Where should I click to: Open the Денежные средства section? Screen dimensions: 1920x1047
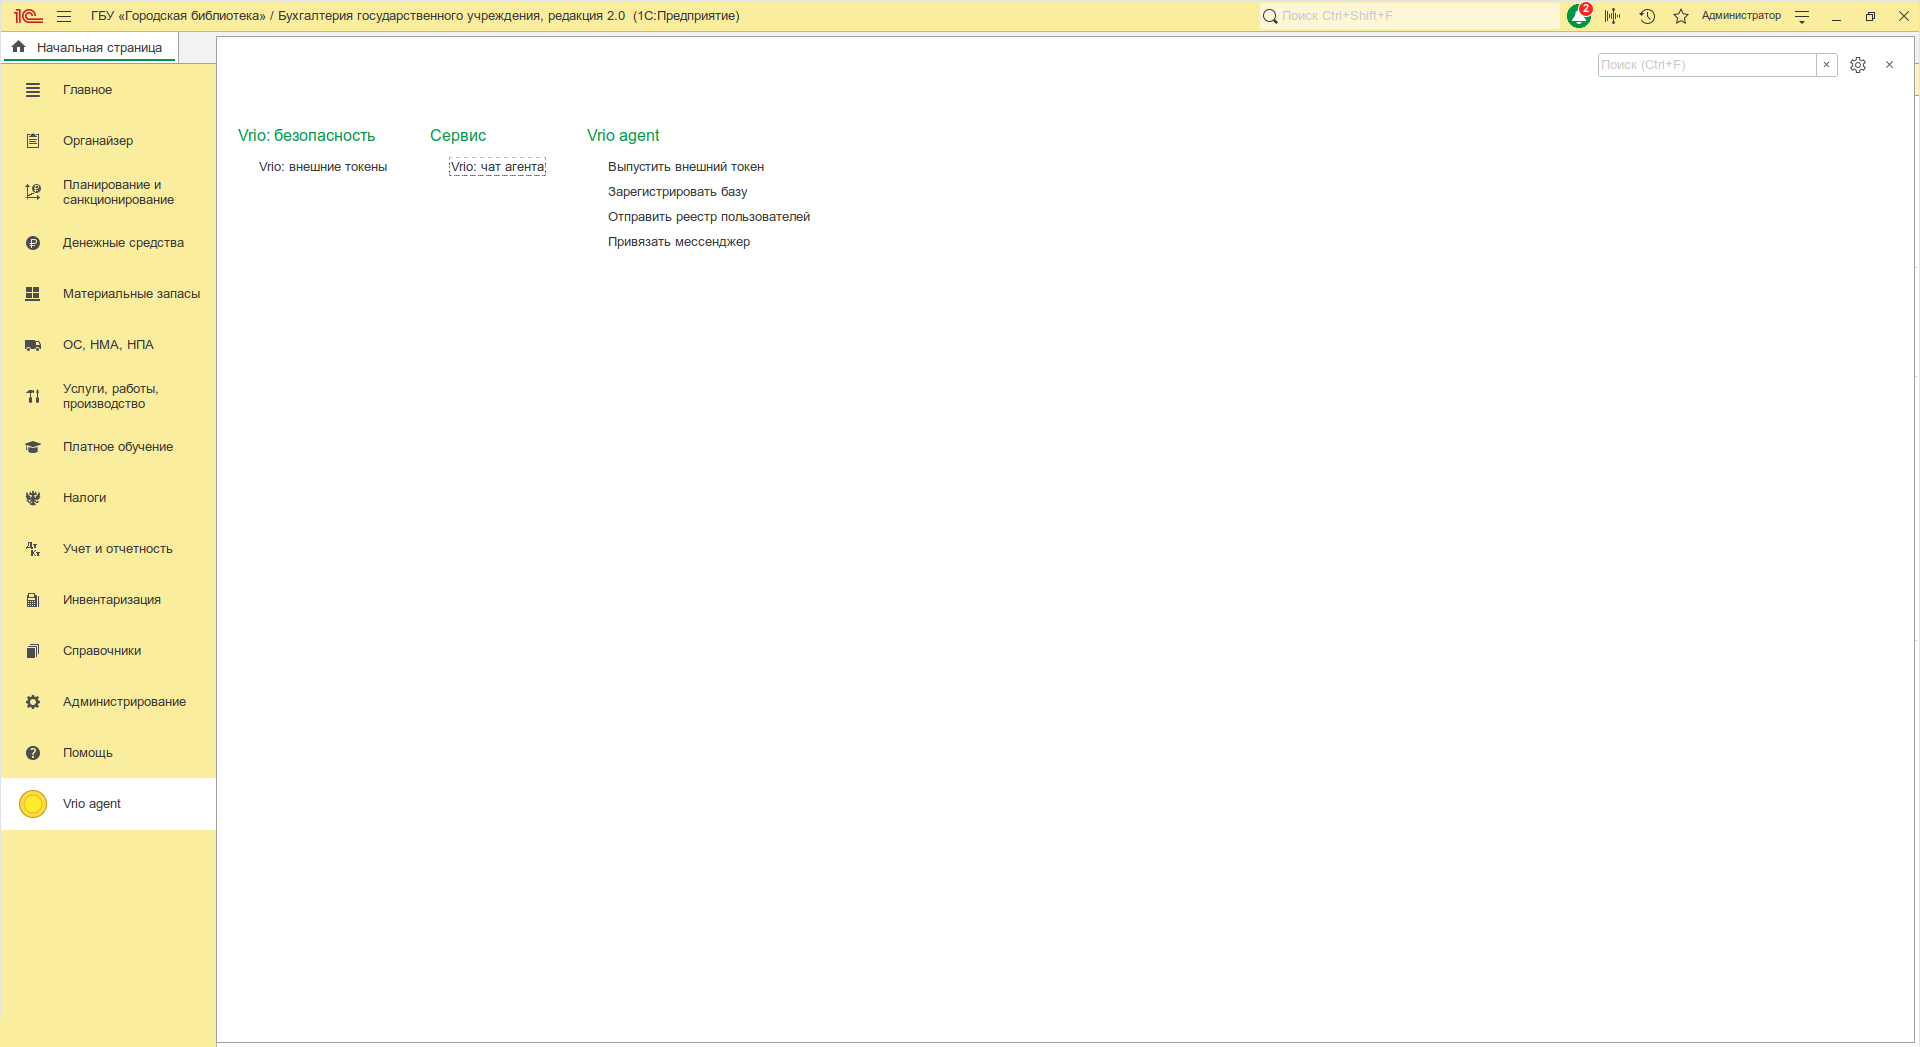[x=108, y=243]
